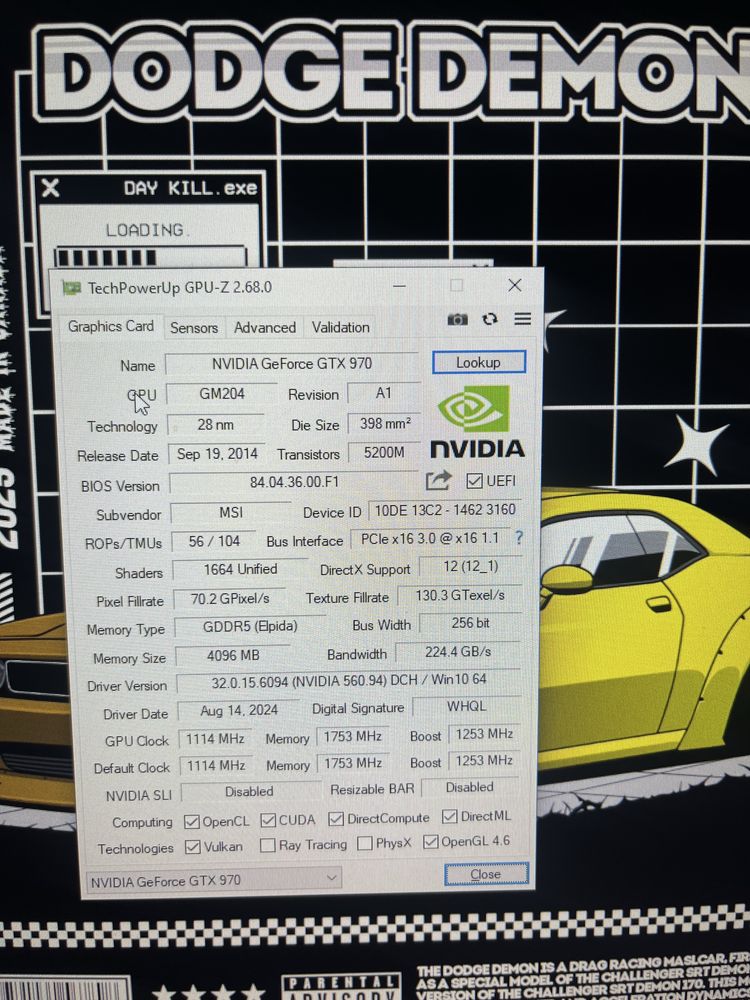The image size is (750, 1000).
Task: Click the BIOS export share icon
Action: (438, 480)
